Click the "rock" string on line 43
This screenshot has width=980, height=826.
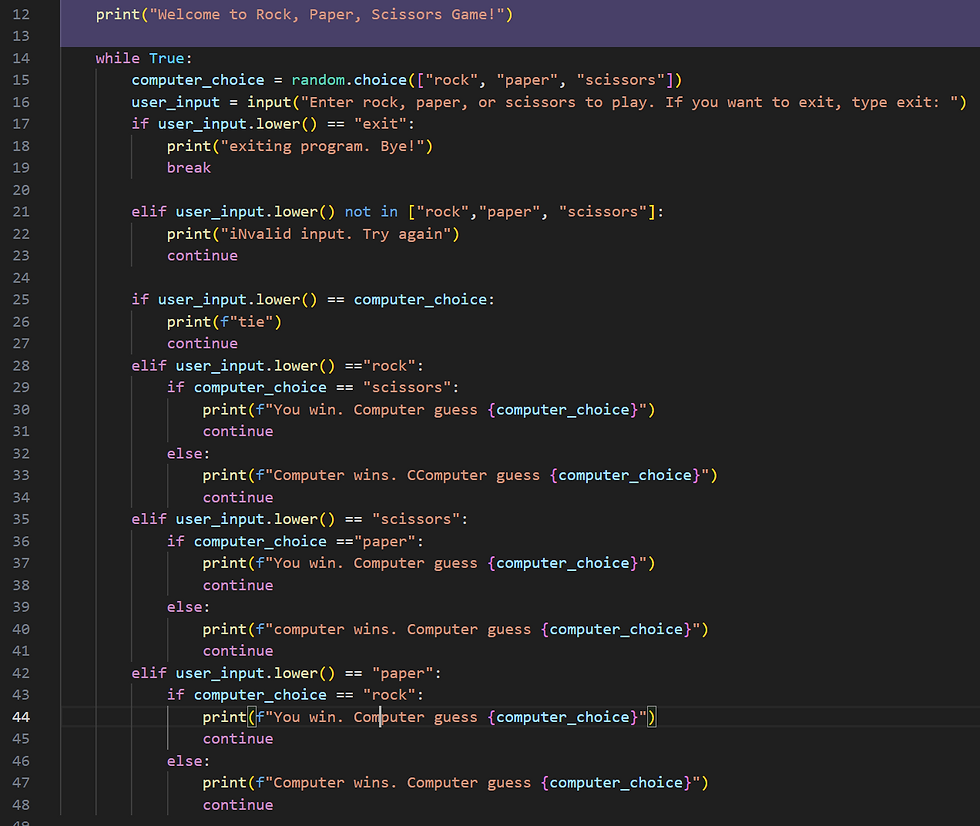(389, 695)
